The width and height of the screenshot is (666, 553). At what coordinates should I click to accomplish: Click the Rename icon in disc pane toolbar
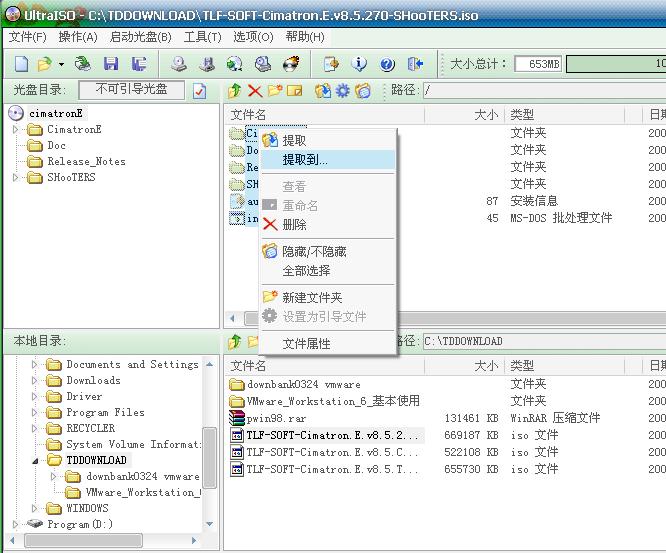point(294,90)
